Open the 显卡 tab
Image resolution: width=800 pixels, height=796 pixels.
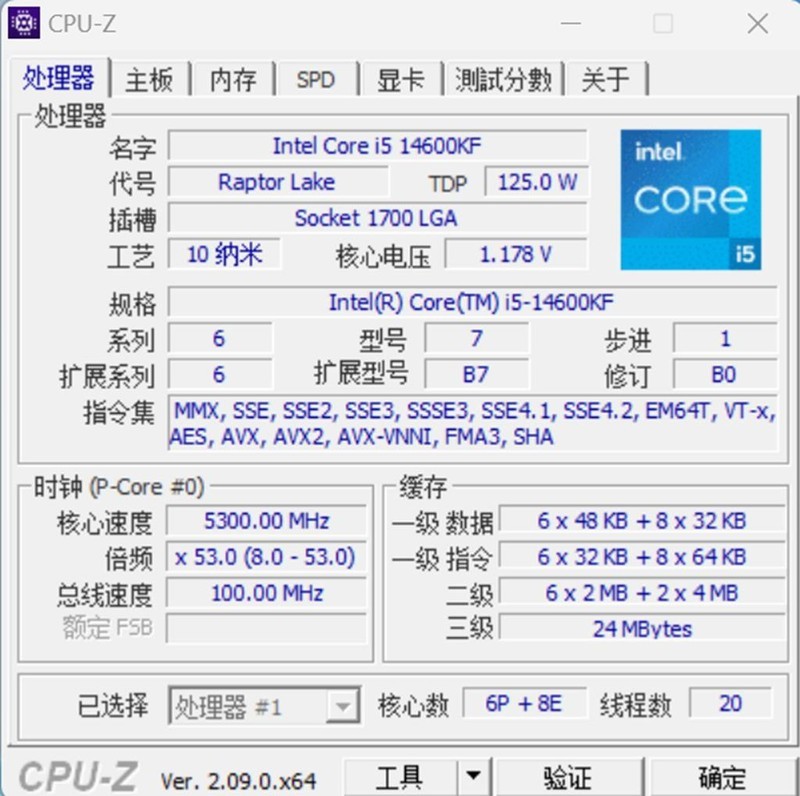[399, 80]
